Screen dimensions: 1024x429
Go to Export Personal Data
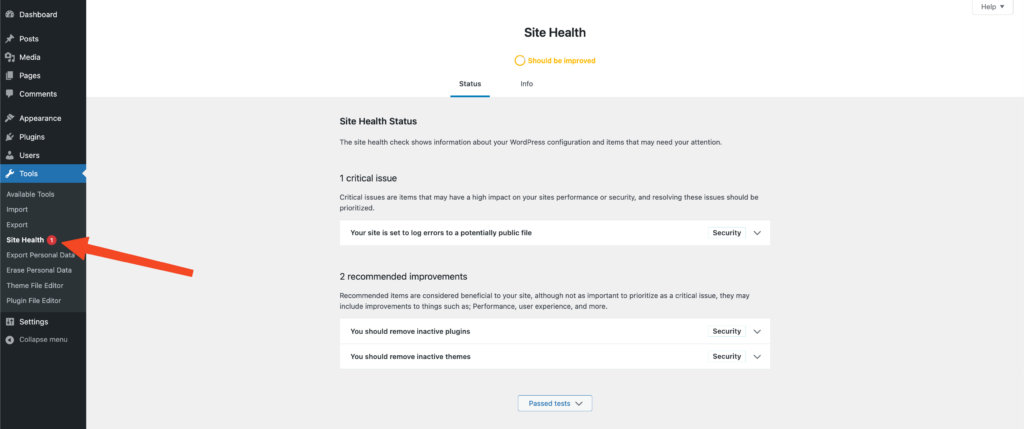tap(40, 255)
